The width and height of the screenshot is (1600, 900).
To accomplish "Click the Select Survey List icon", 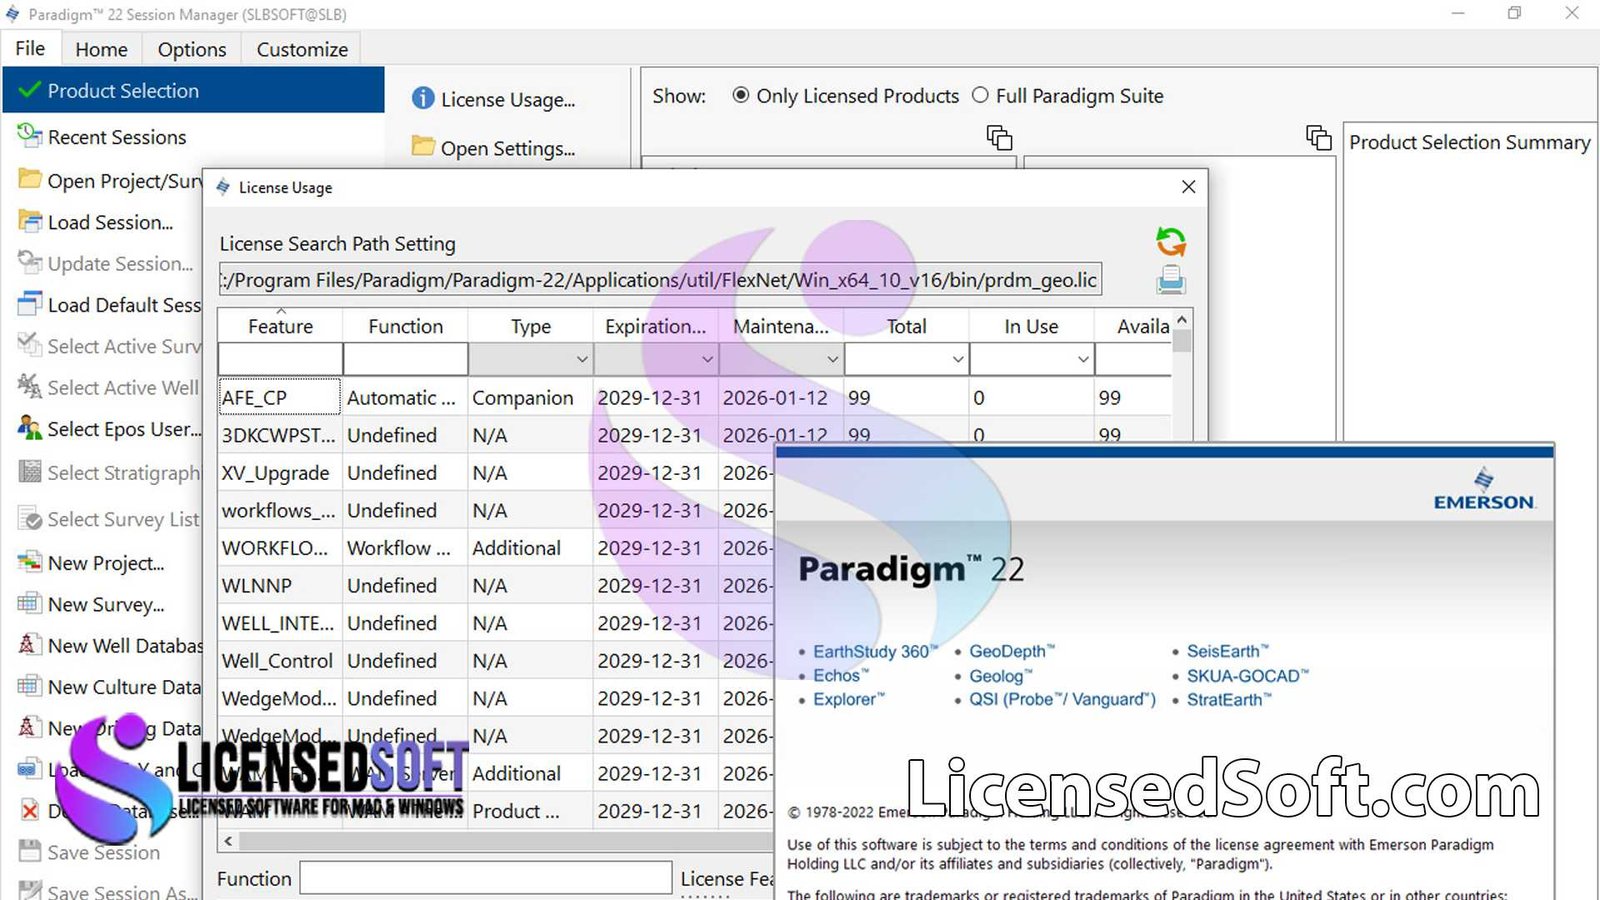I will pos(30,519).
